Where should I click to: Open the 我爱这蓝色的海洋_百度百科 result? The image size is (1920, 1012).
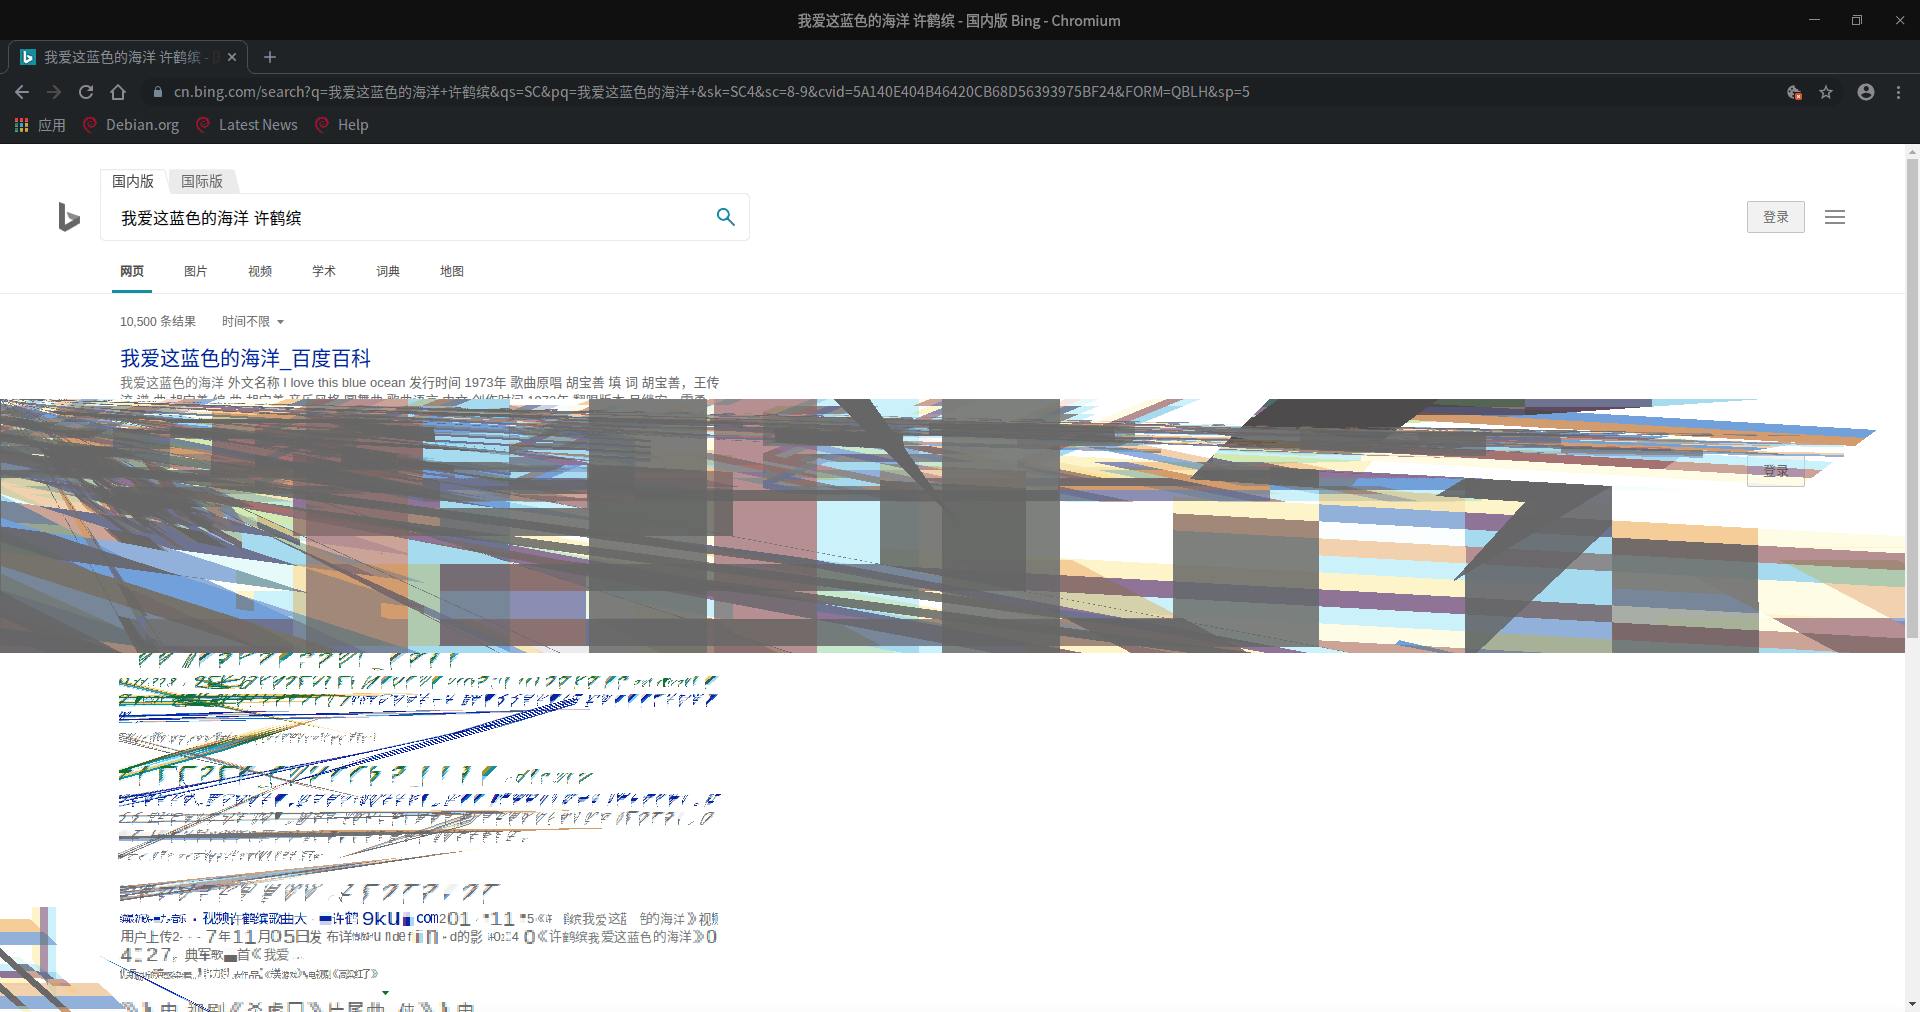click(x=245, y=358)
